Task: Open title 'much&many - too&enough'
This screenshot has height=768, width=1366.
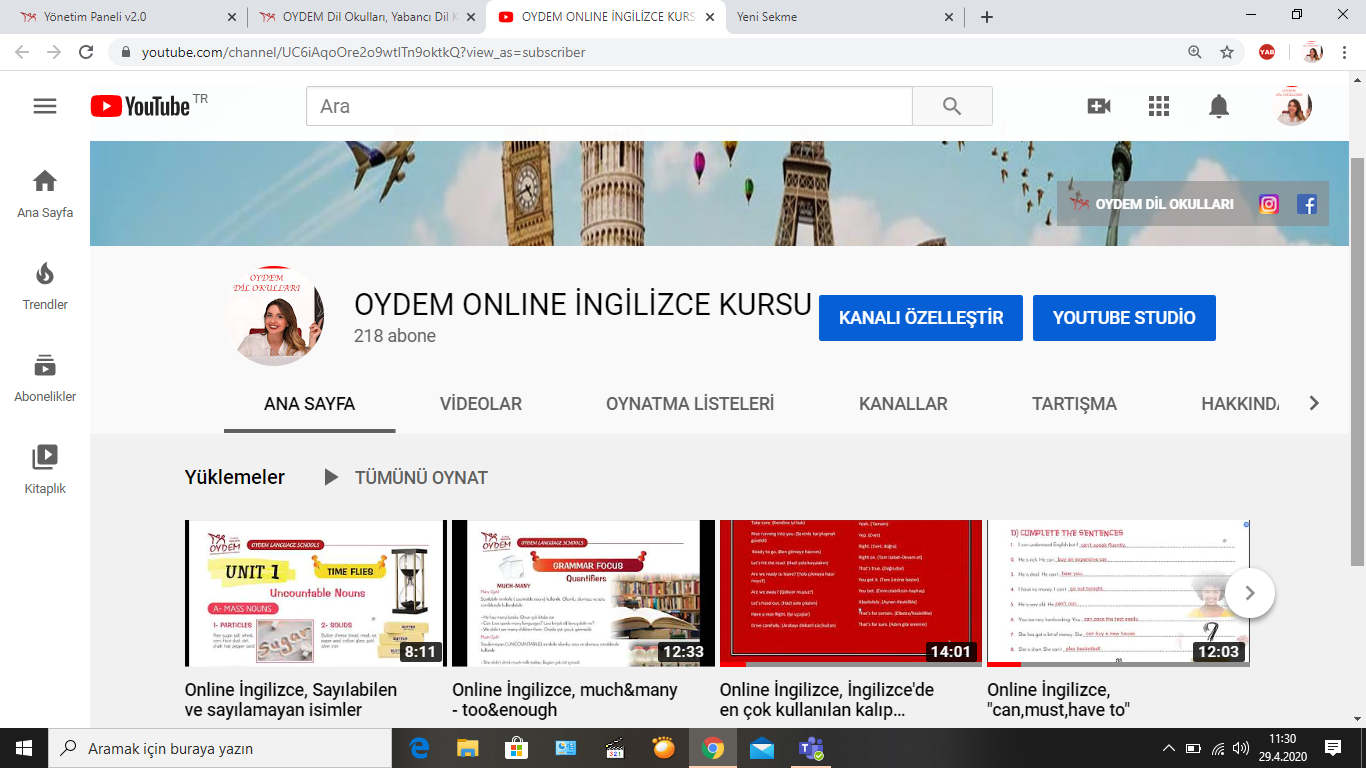Action: coord(565,700)
